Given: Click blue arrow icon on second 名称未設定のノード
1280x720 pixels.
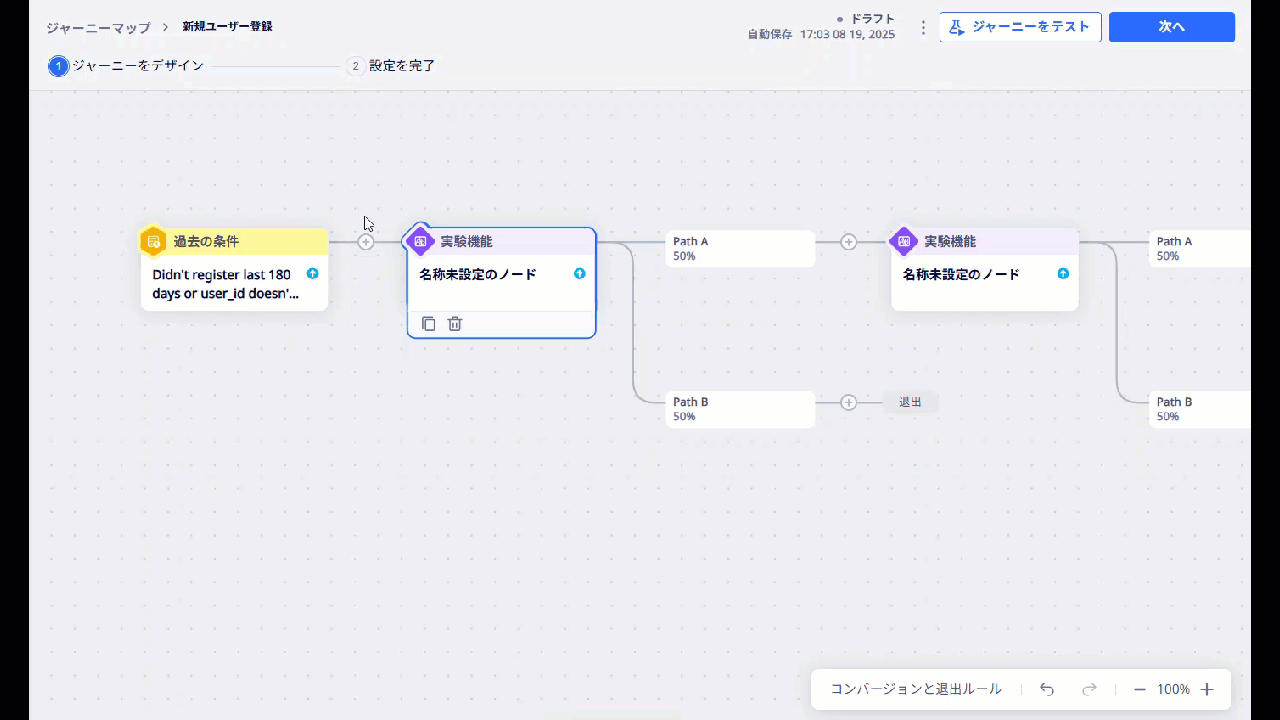Looking at the screenshot, I should point(1063,273).
